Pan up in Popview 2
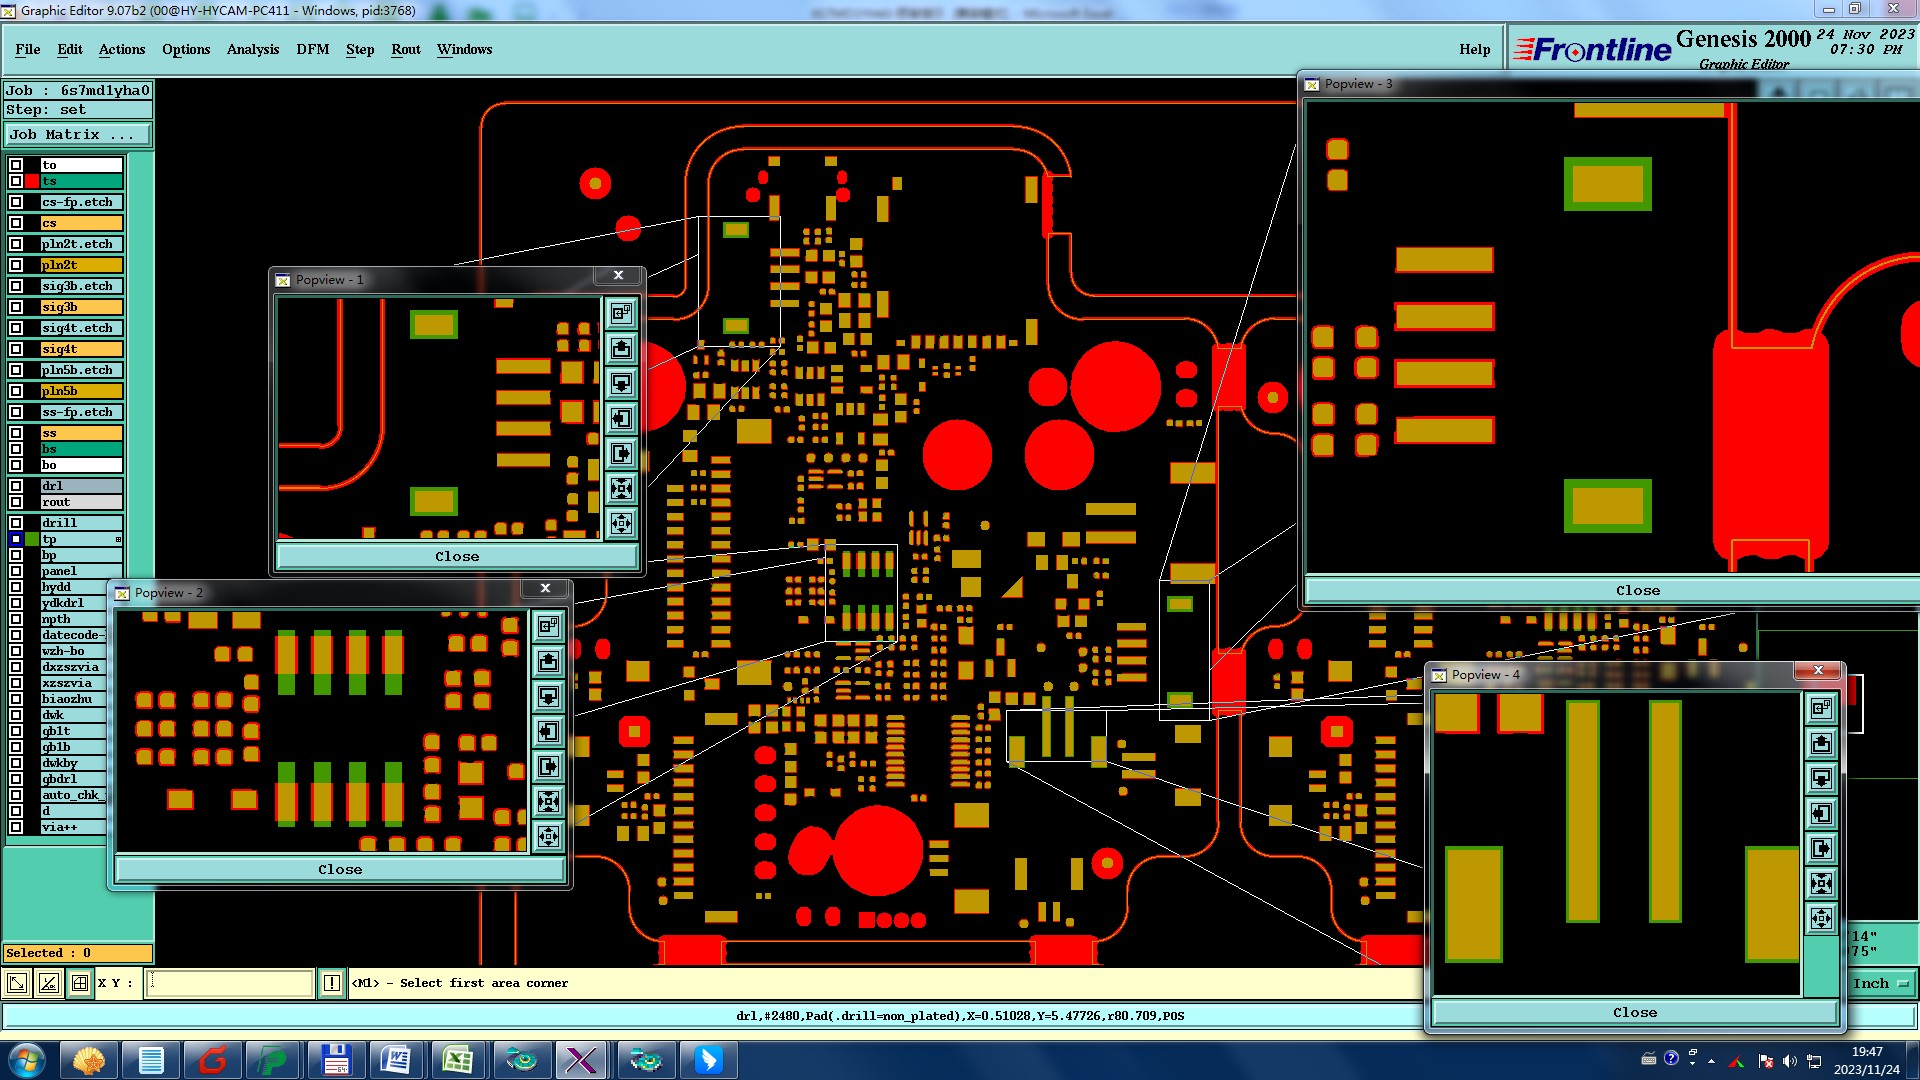This screenshot has width=1920, height=1080. (x=548, y=661)
